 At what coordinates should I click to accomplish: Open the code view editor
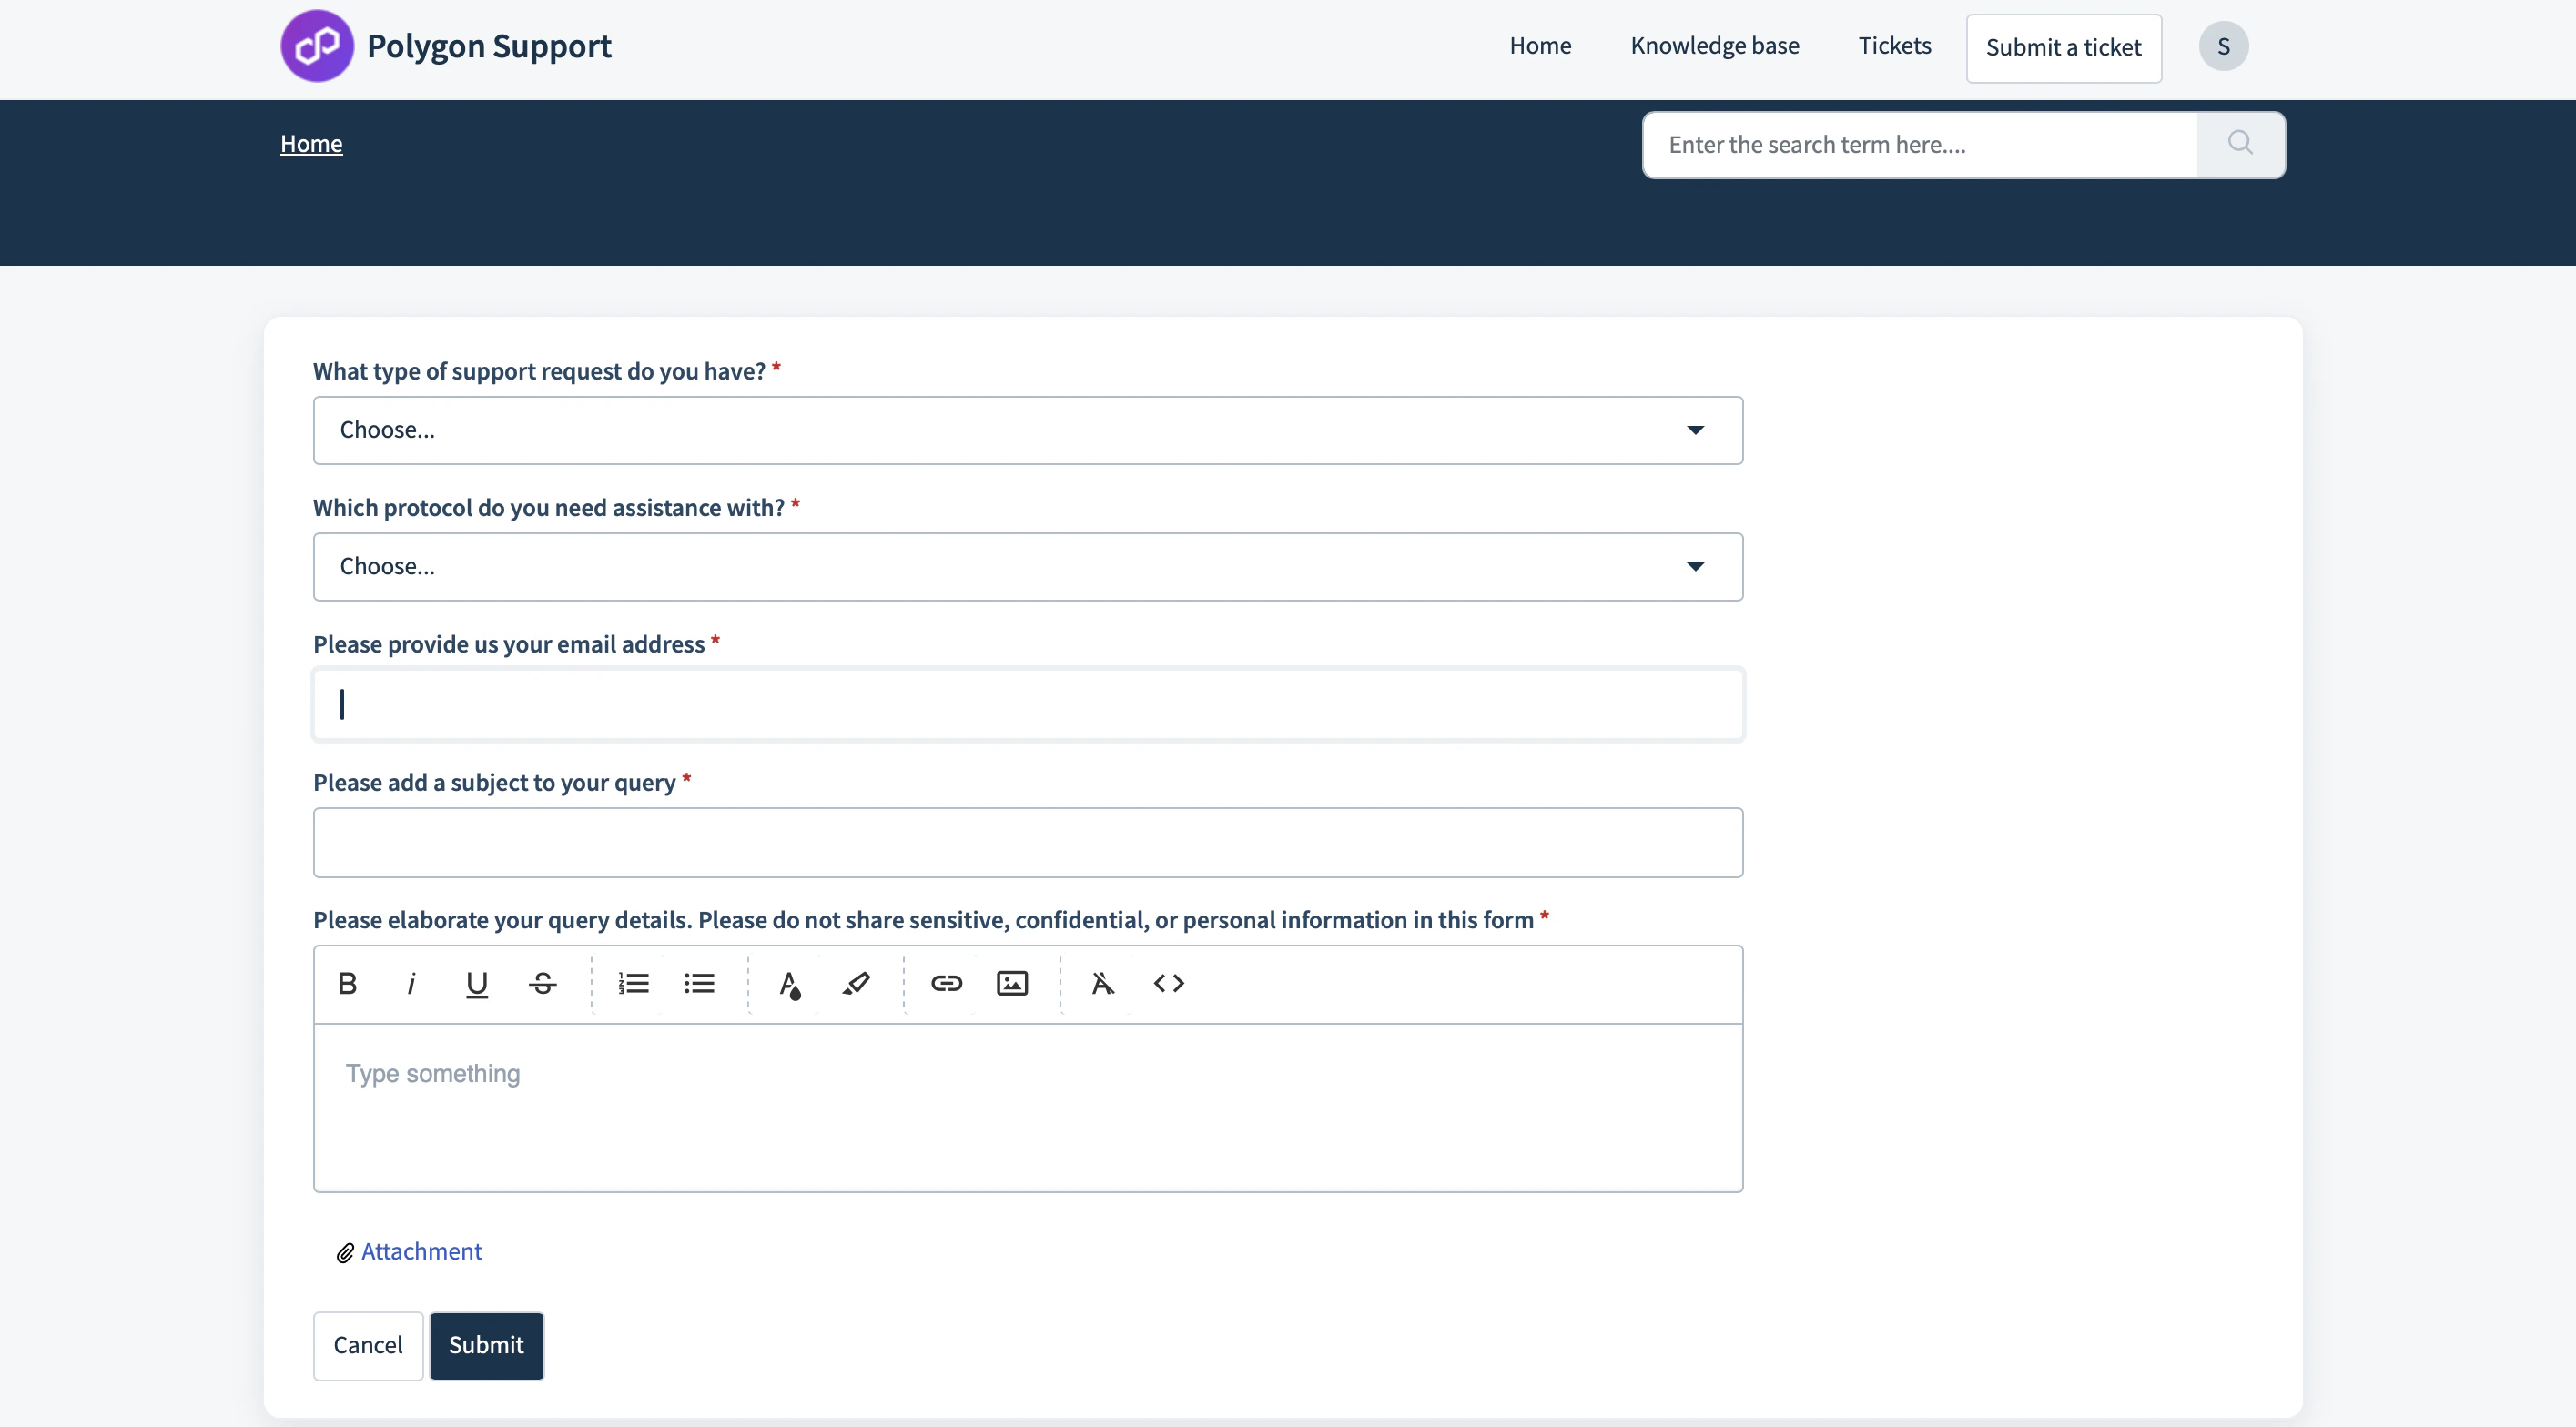[x=1169, y=984]
